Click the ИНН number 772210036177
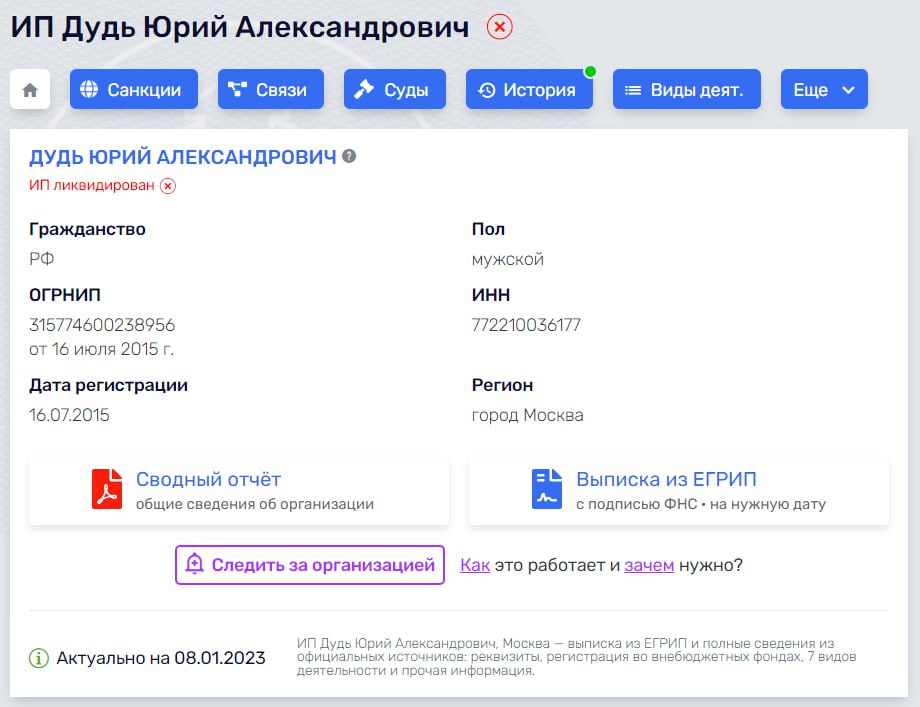The height and width of the screenshot is (707, 920). (526, 324)
